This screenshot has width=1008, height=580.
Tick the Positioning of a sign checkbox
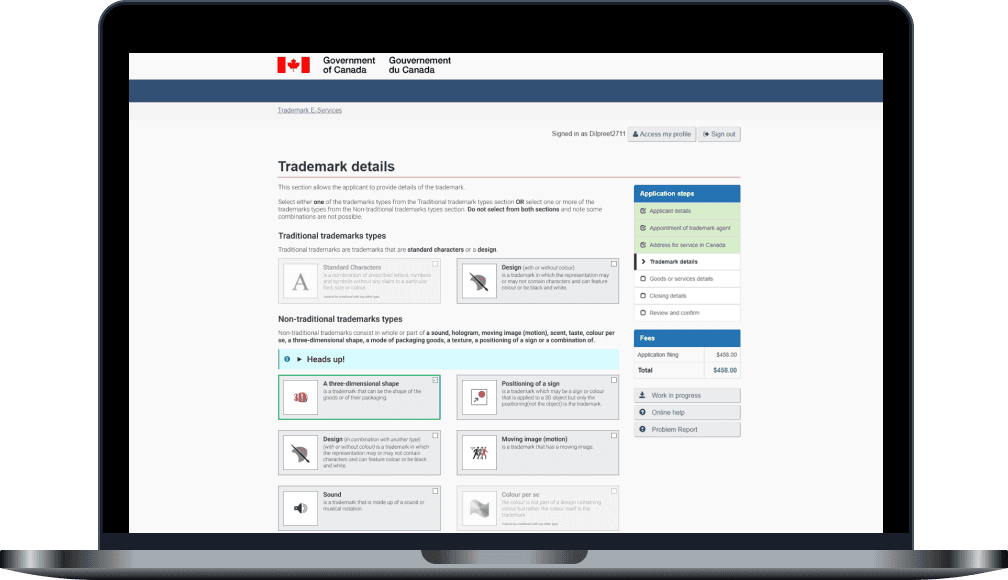click(614, 380)
